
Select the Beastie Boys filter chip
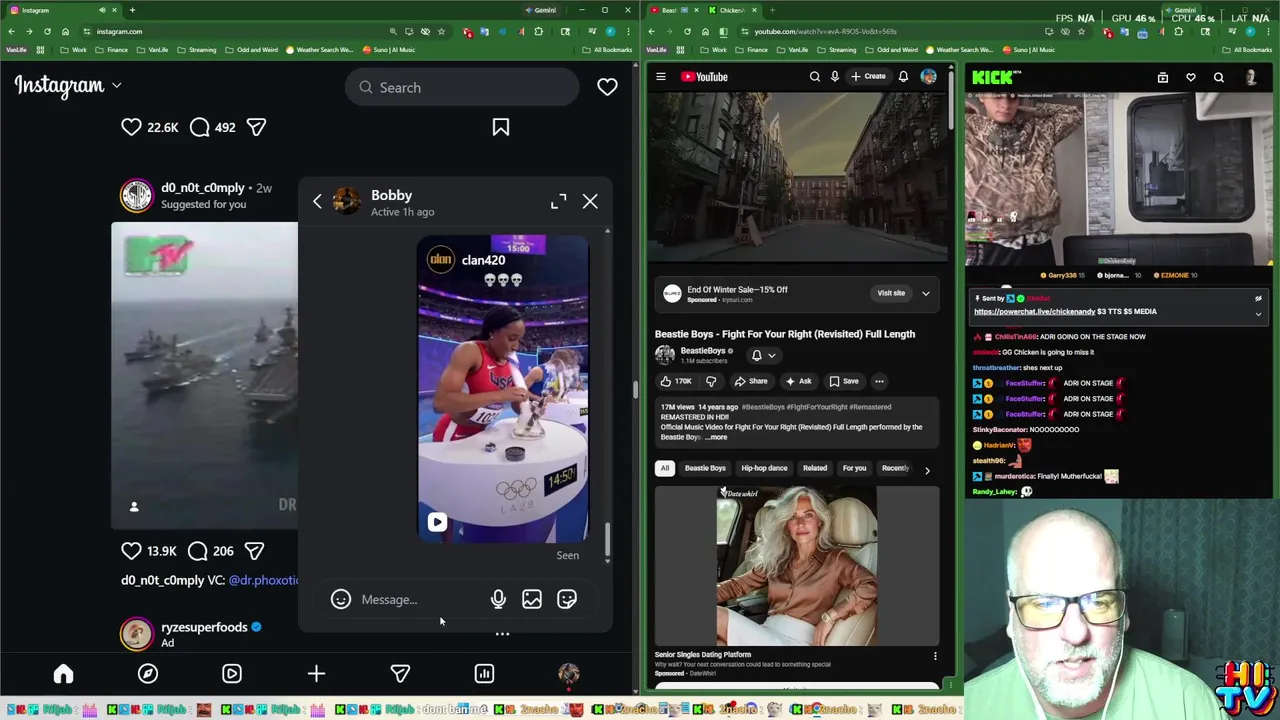coord(705,468)
